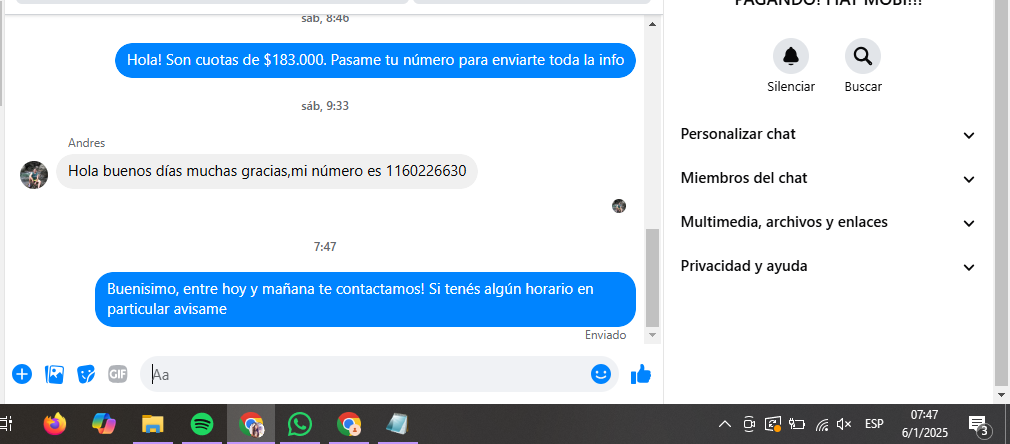Choose a sticker from sticker icon
Viewport: 1010px width, 444px height.
click(x=86, y=374)
